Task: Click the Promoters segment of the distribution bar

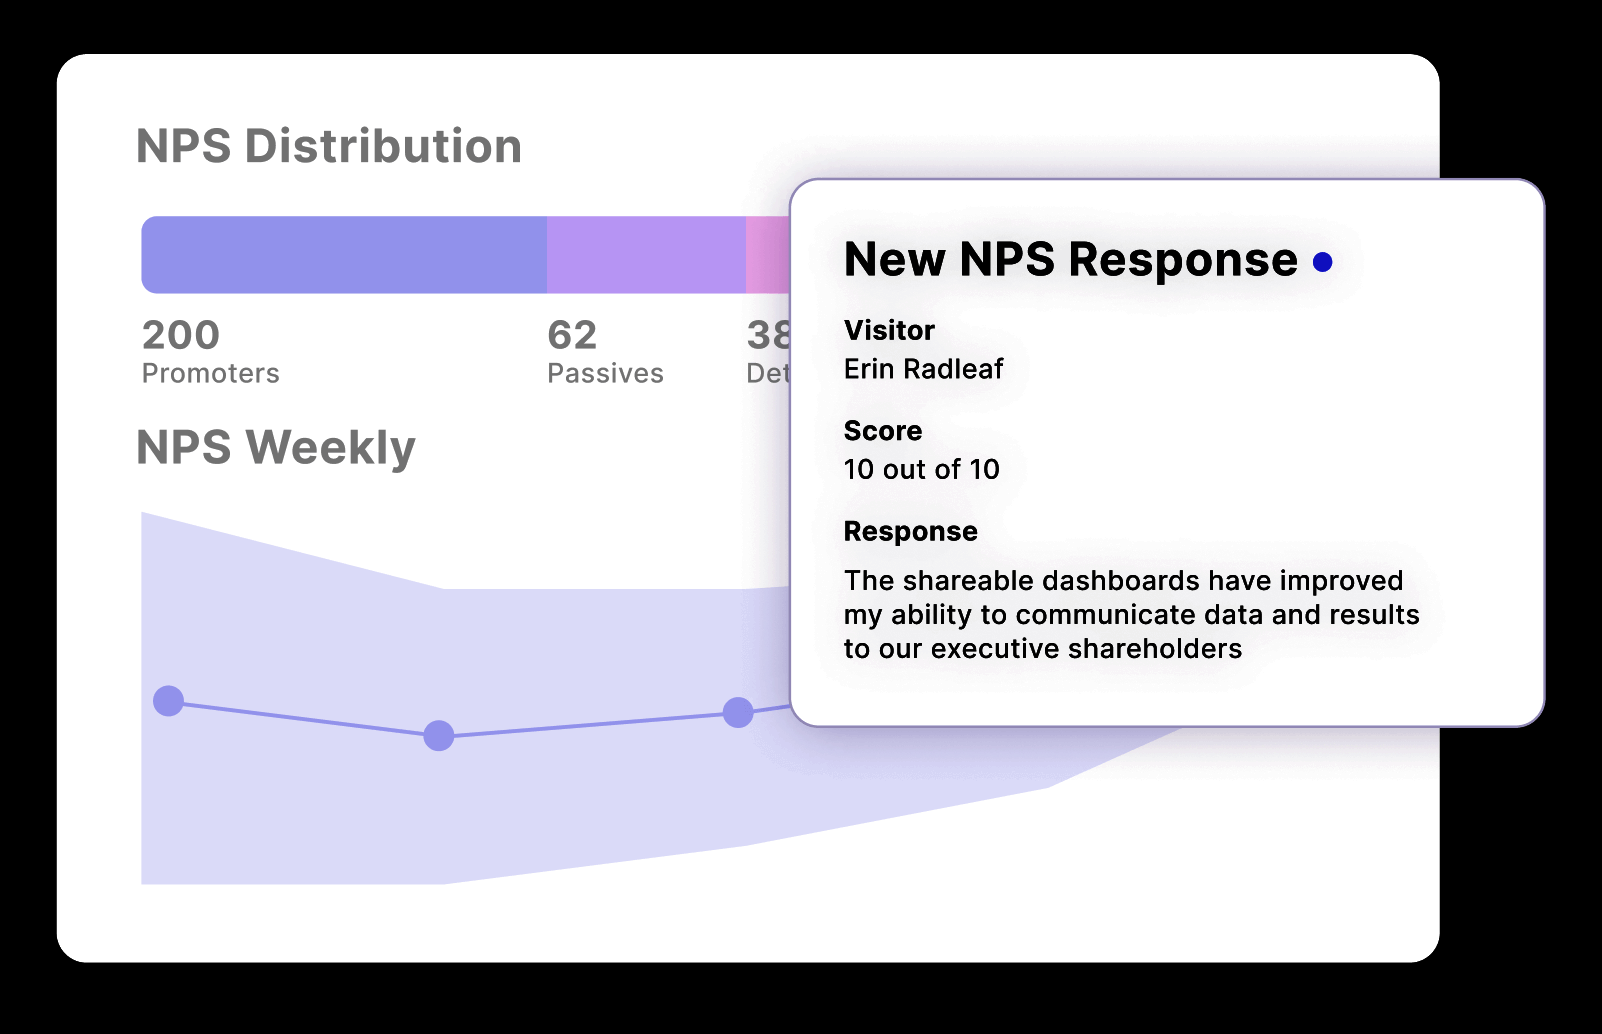Action: (344, 255)
